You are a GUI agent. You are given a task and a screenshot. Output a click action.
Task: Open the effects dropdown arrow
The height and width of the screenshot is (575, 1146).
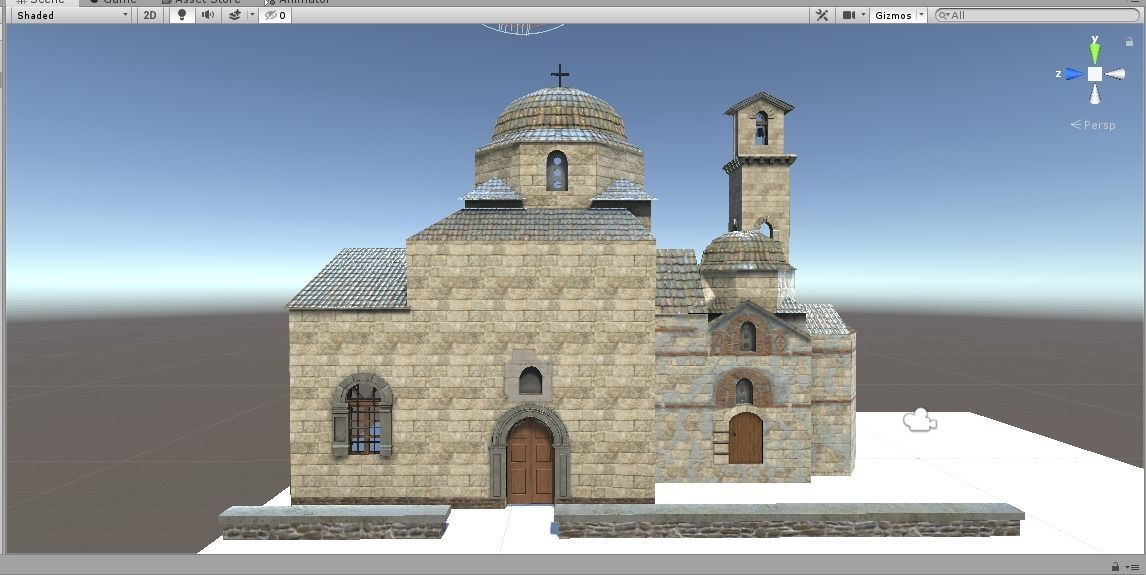[x=252, y=15]
